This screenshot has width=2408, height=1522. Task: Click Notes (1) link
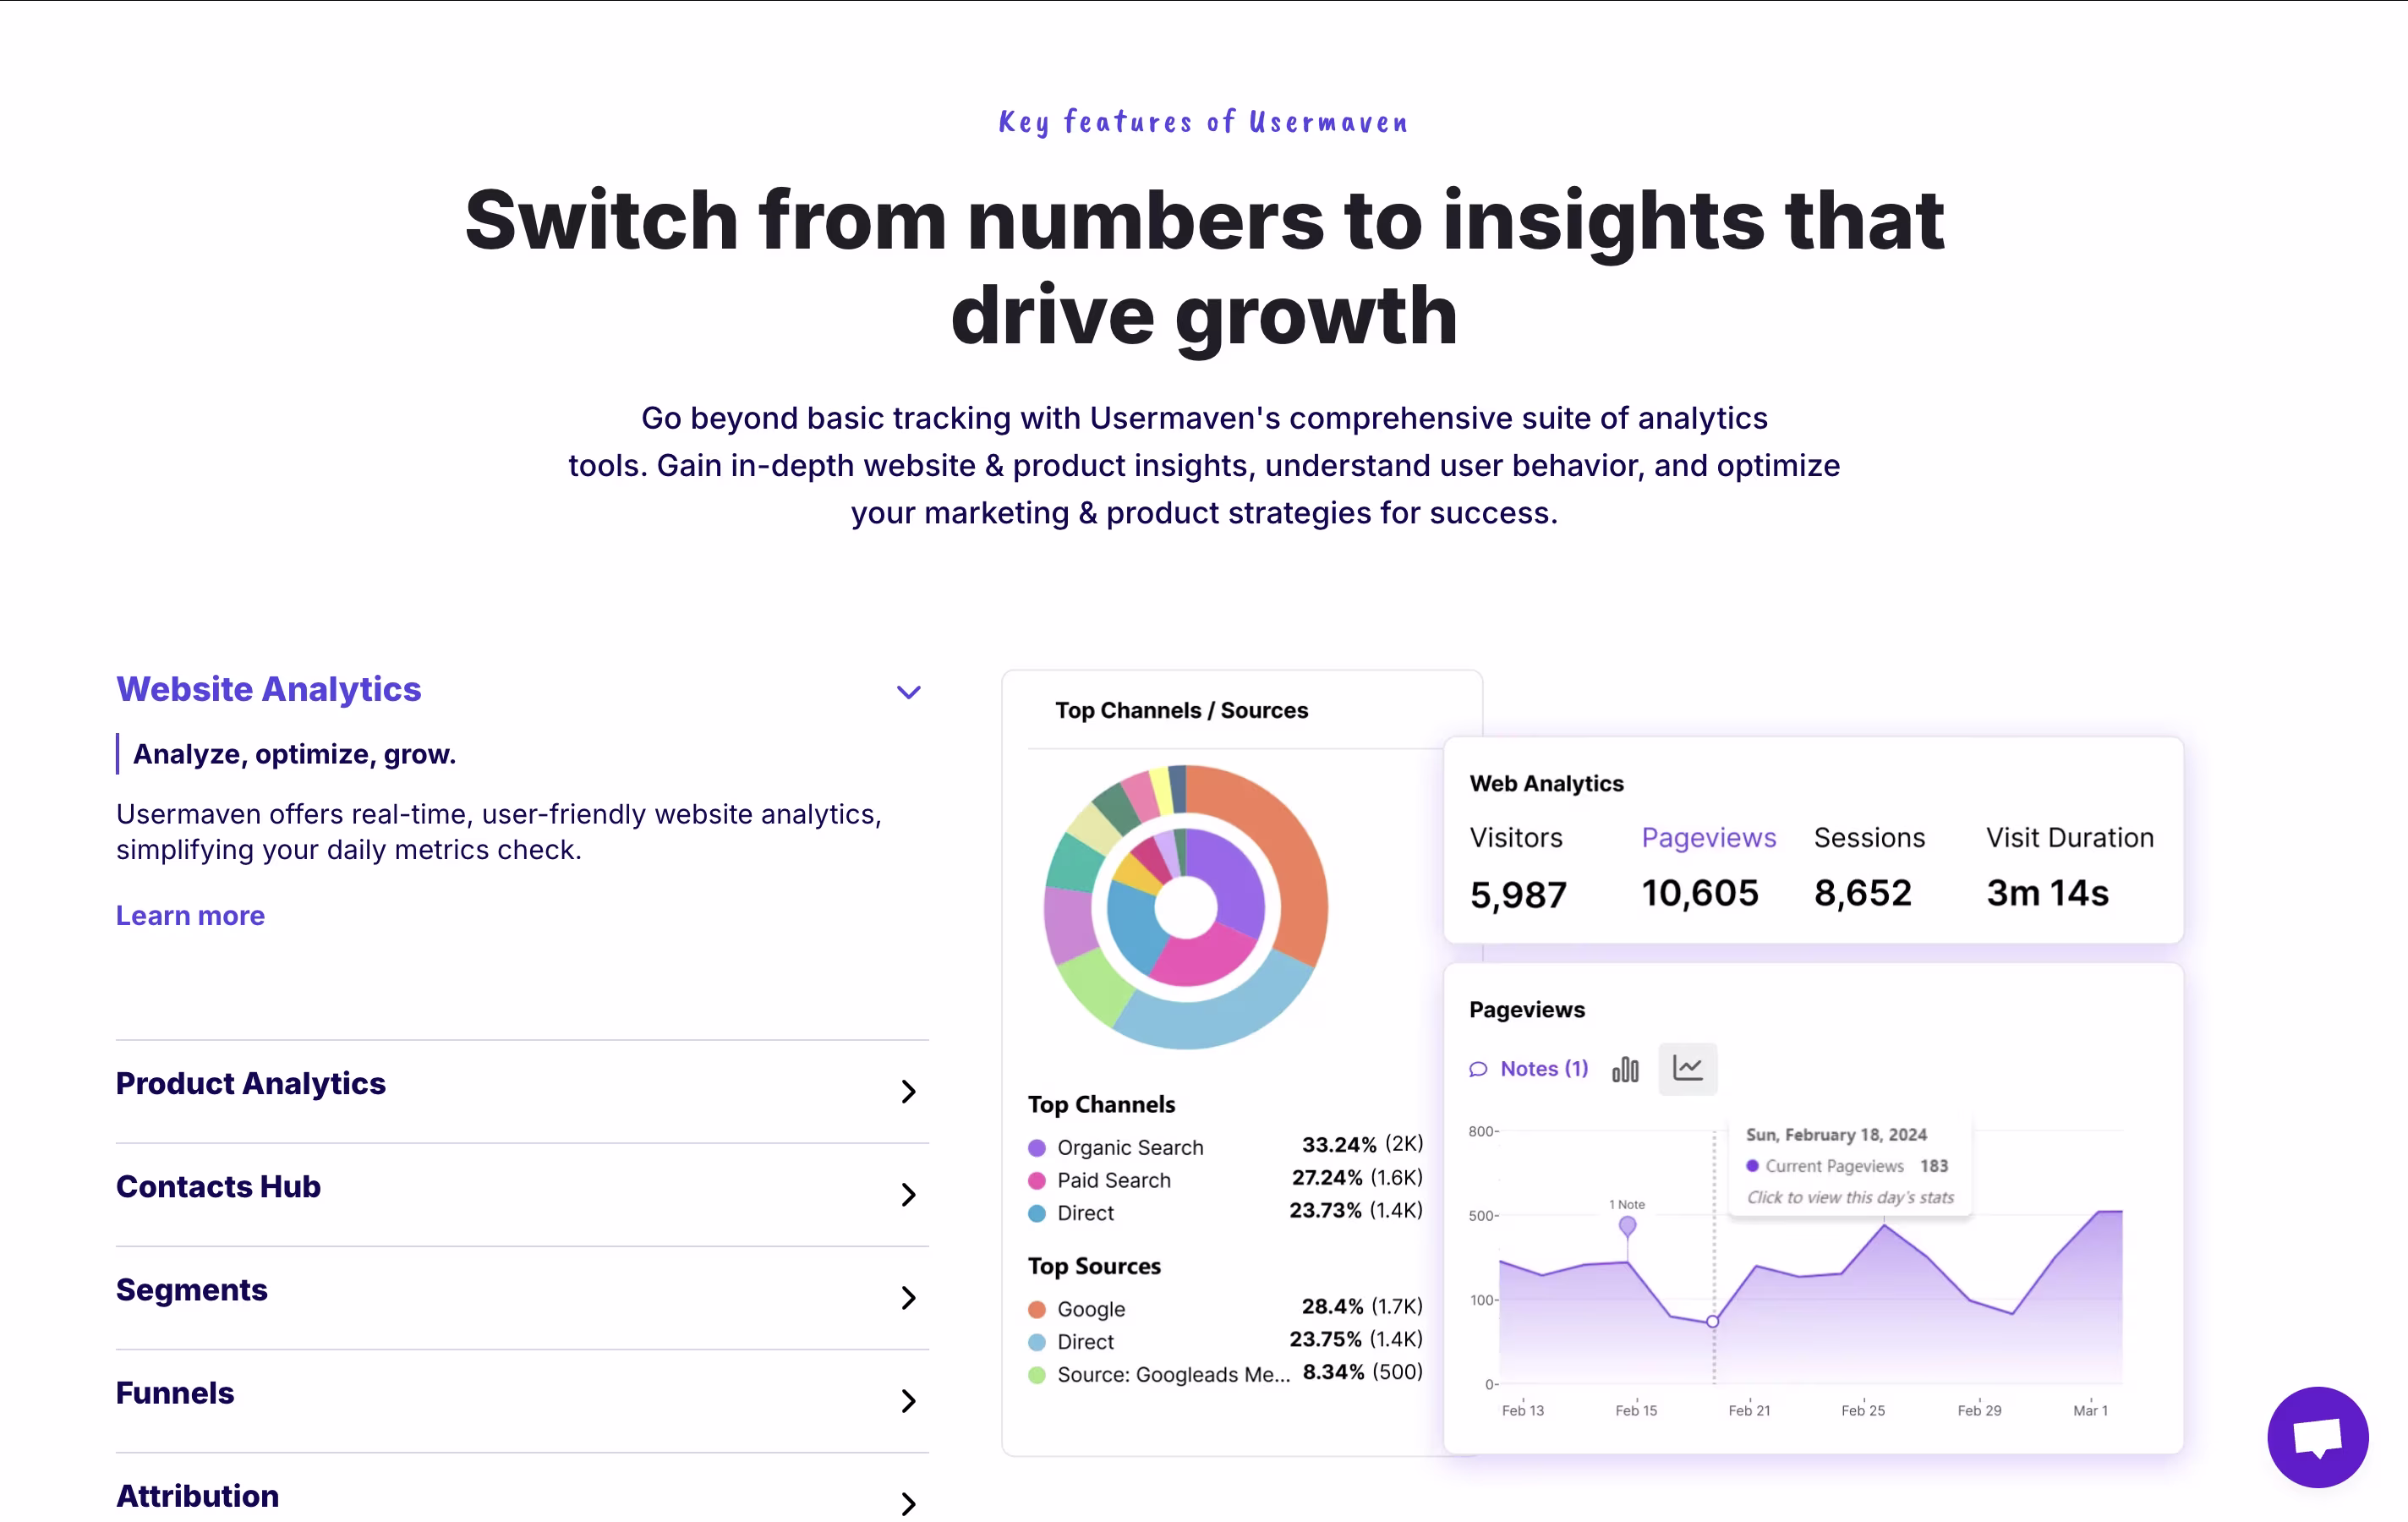coord(1543,1069)
